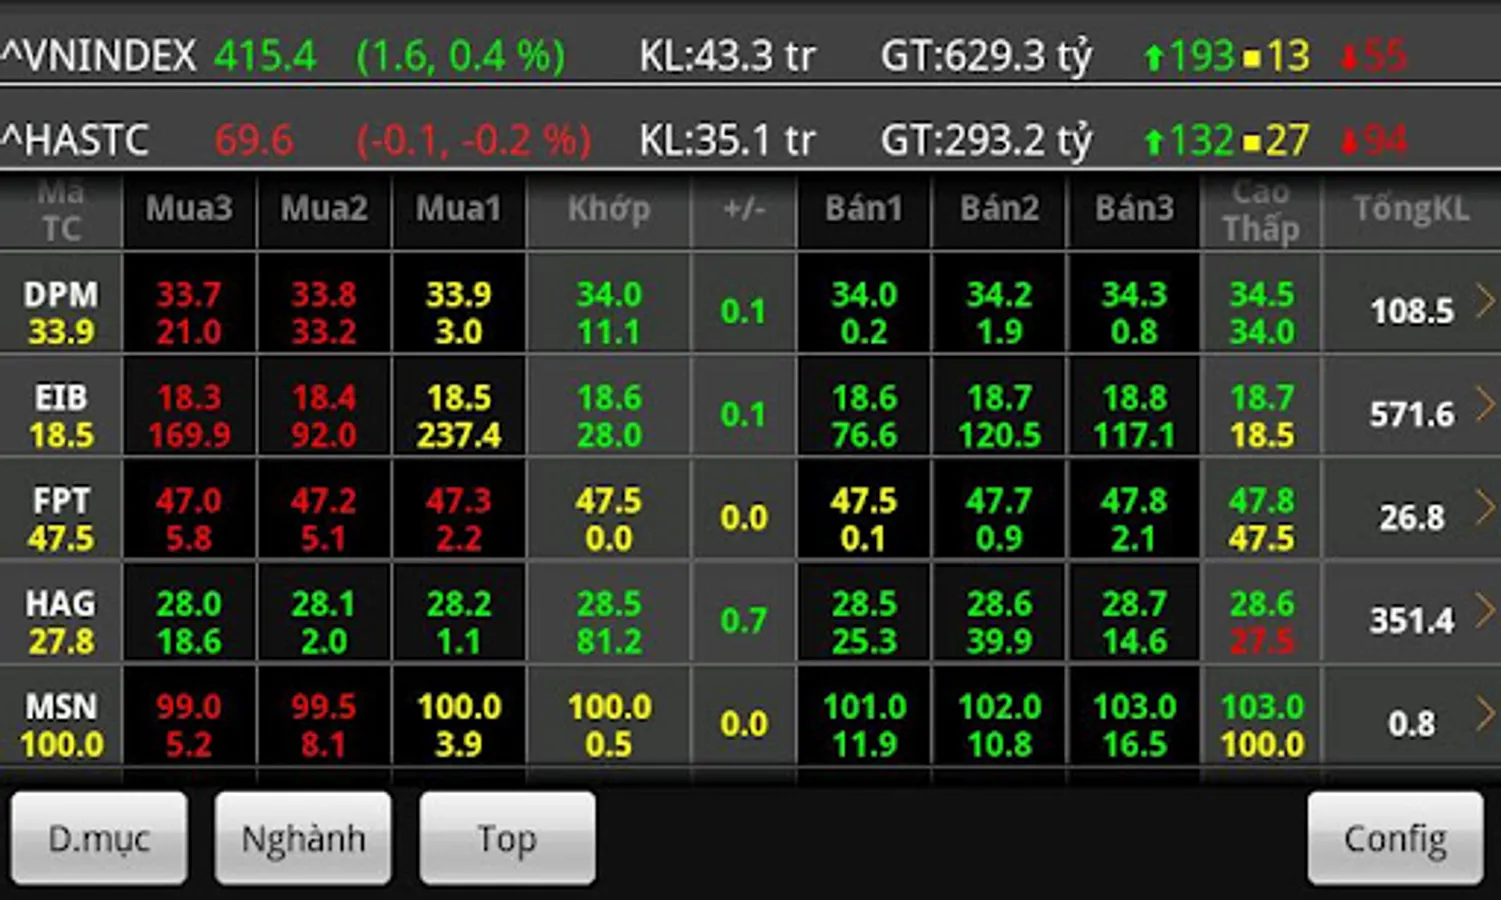
Task: Open the ^VNINDEX index label
Action: pyautogui.click(x=99, y=56)
